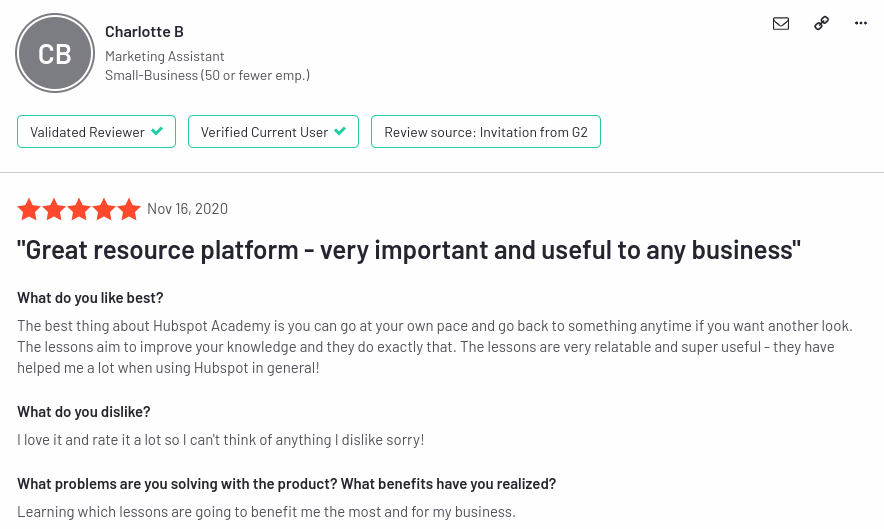Image resolution: width=884 pixels, height=529 pixels.
Task: Click the What do you like best? heading
Action: [90, 298]
